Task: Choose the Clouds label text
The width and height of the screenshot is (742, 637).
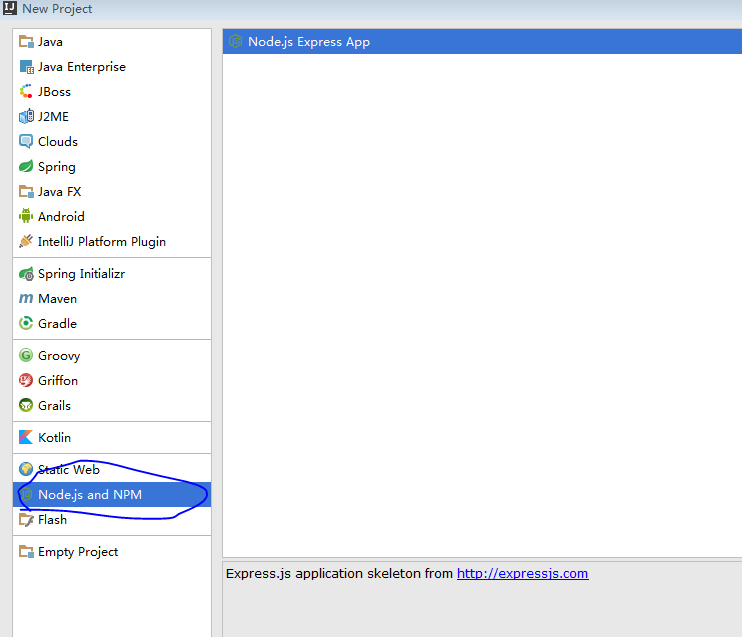Action: tap(58, 142)
